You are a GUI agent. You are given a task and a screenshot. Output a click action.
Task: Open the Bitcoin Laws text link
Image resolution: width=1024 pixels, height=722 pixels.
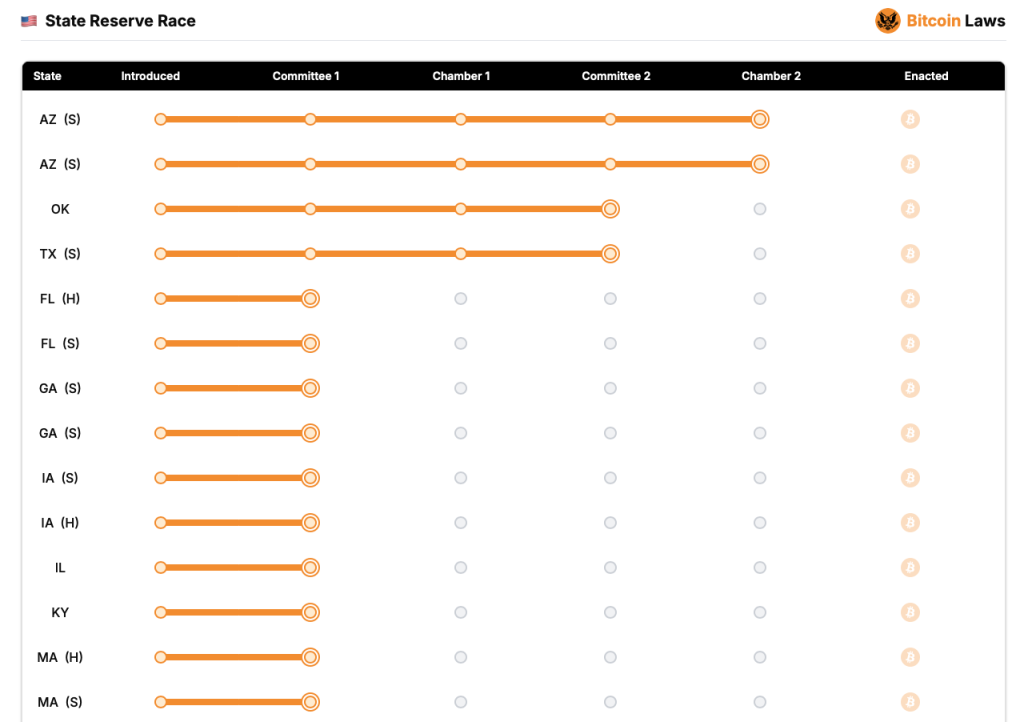tap(955, 21)
